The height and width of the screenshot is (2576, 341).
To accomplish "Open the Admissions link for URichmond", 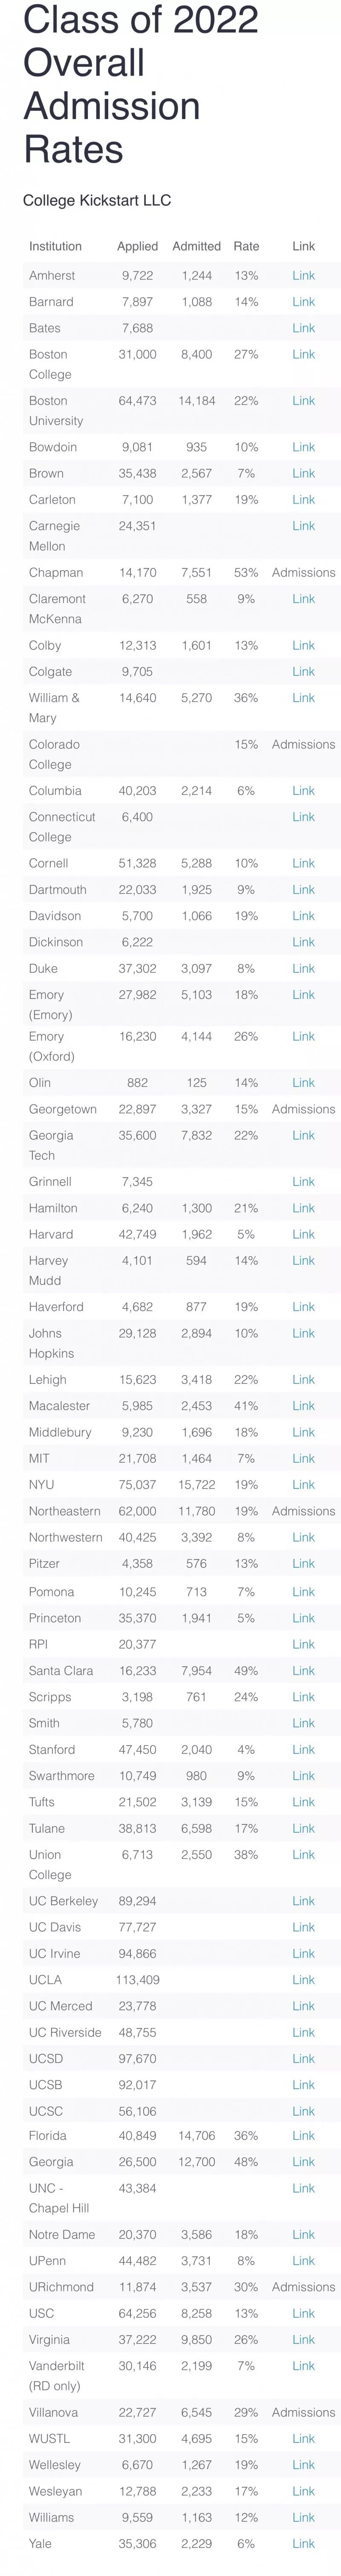I will tap(303, 2287).
